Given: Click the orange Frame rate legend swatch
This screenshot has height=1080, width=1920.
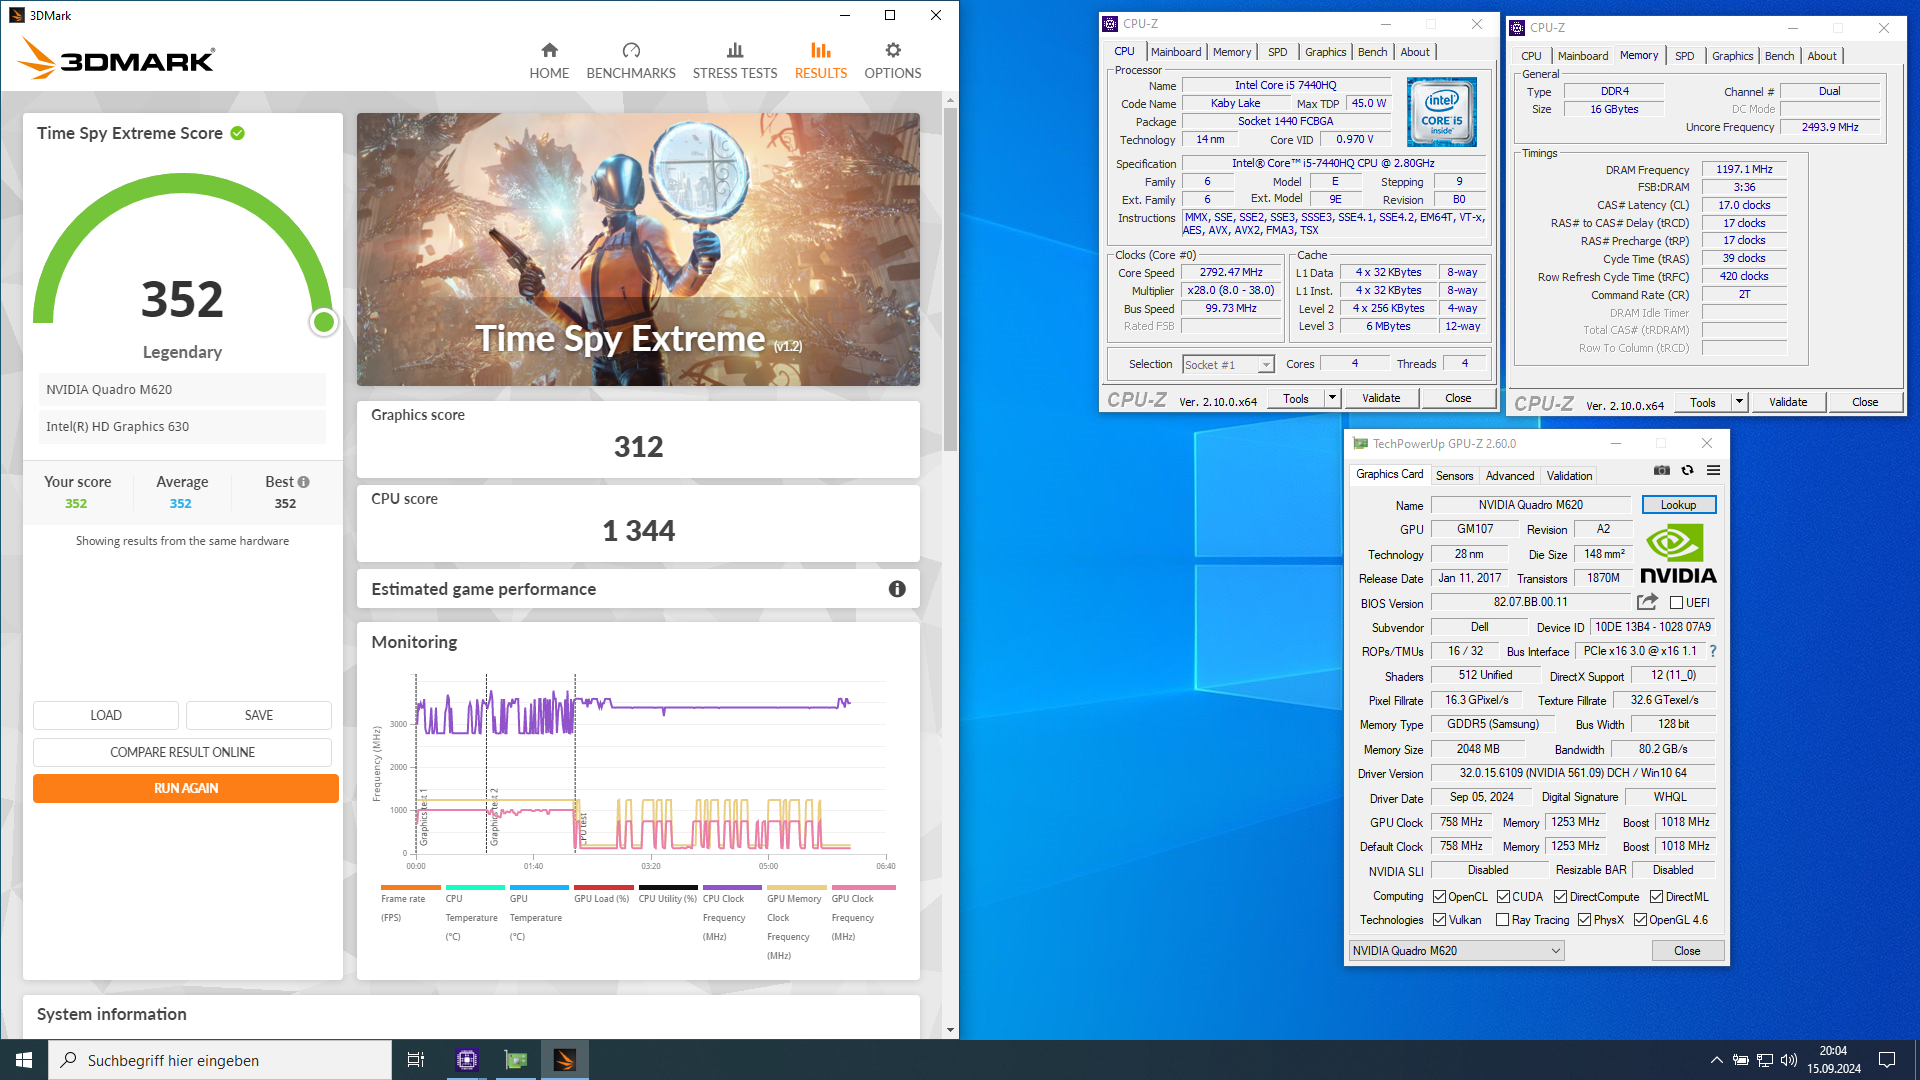Looking at the screenshot, I should click(410, 887).
